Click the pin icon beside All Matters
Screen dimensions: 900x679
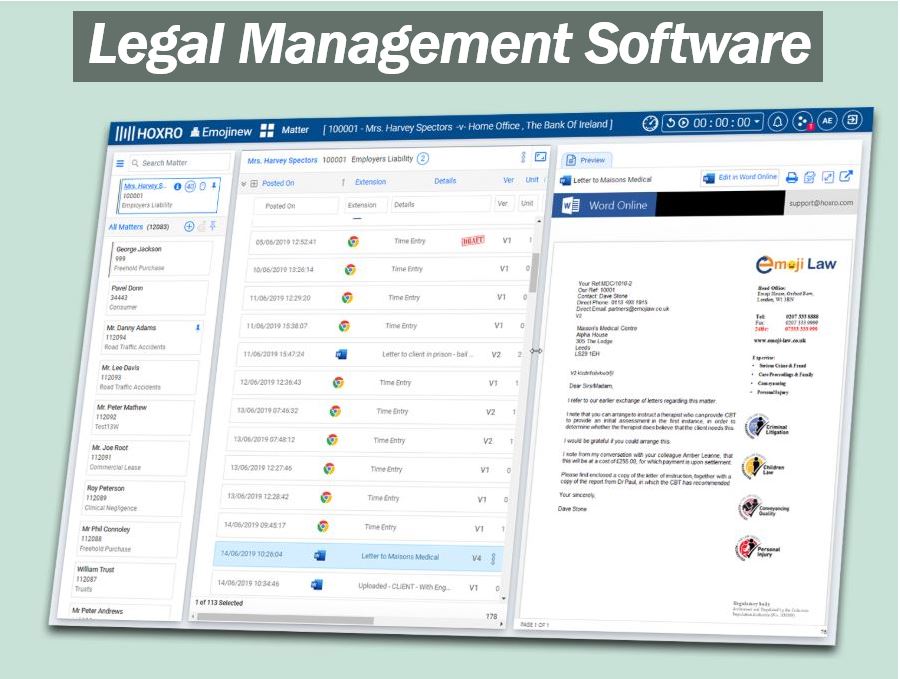pos(213,226)
